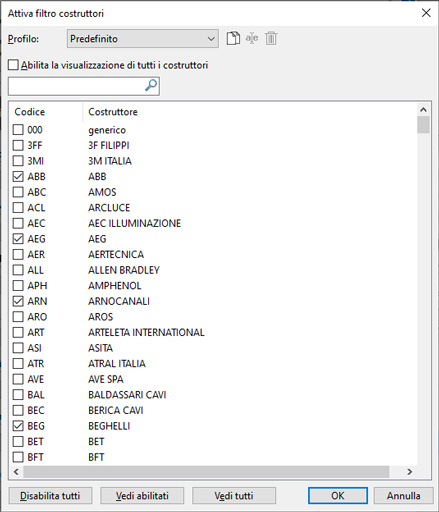Click the horizontal scrollbar thumb

(x=206, y=472)
